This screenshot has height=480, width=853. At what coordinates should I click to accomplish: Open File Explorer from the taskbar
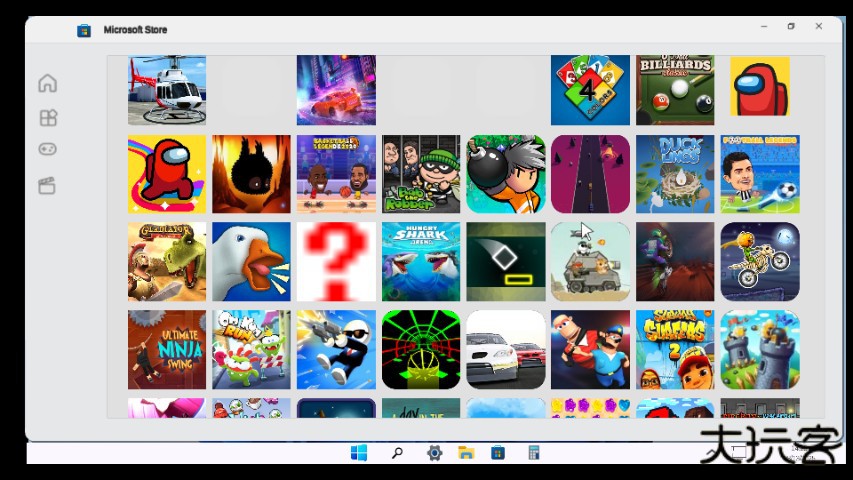[x=466, y=453]
